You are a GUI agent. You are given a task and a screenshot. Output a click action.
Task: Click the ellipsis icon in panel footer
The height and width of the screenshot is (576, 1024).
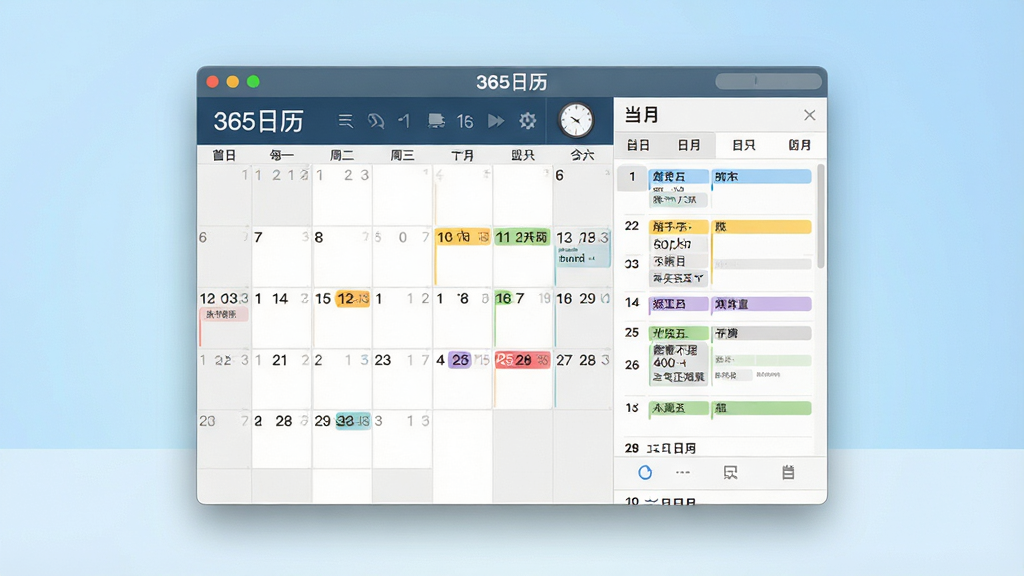coord(683,472)
